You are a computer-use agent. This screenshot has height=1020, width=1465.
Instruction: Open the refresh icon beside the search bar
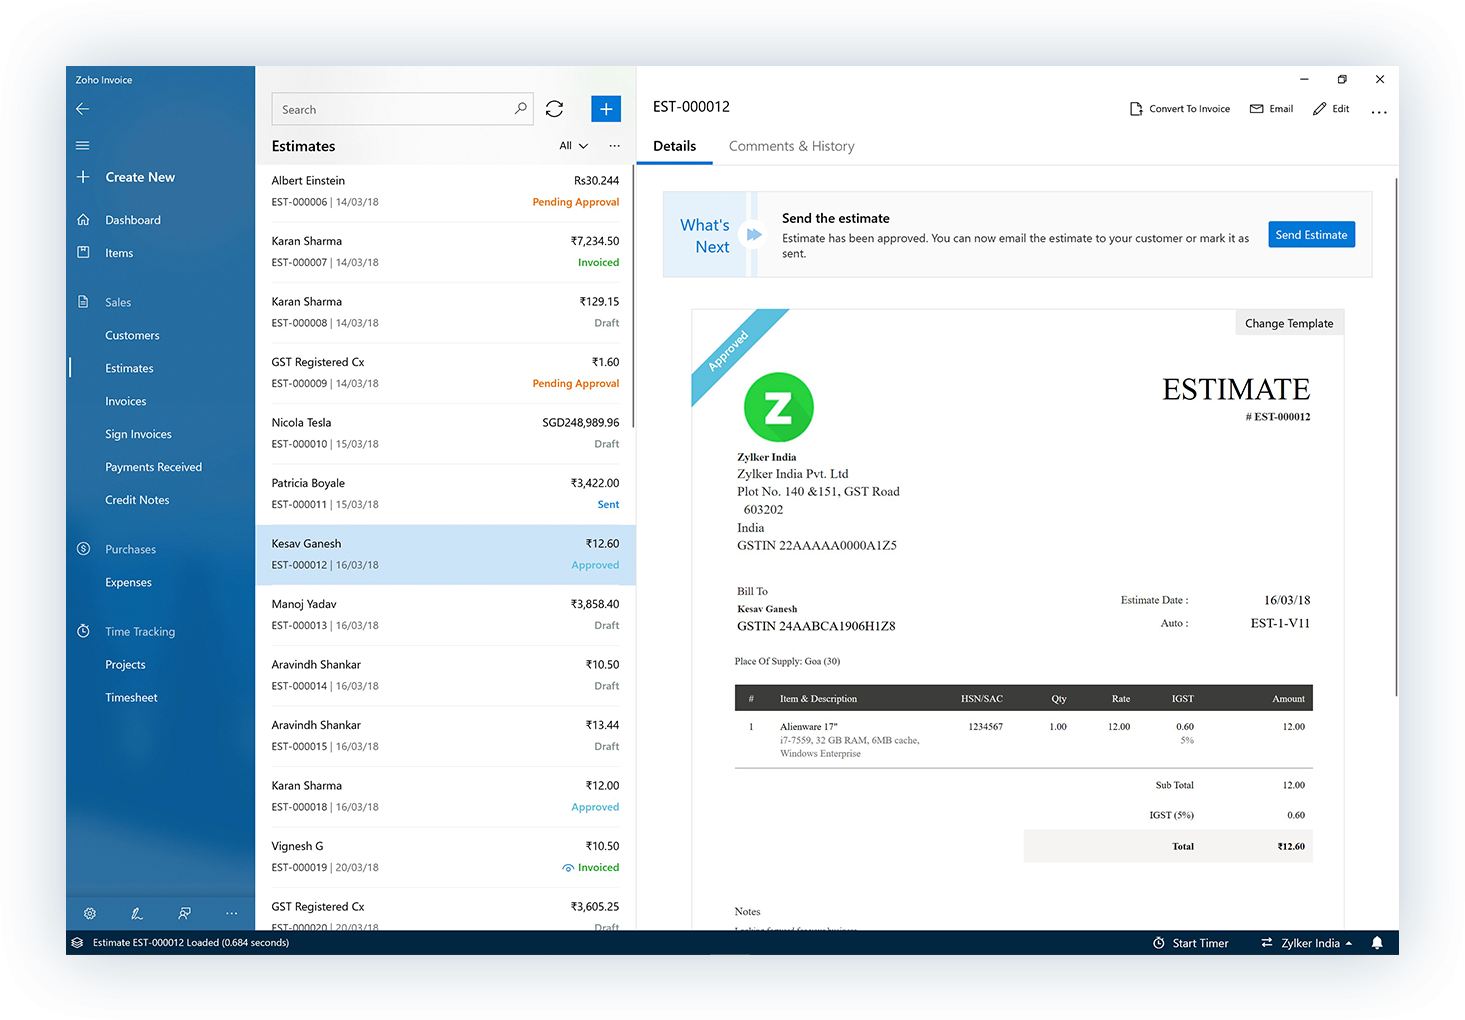554,108
